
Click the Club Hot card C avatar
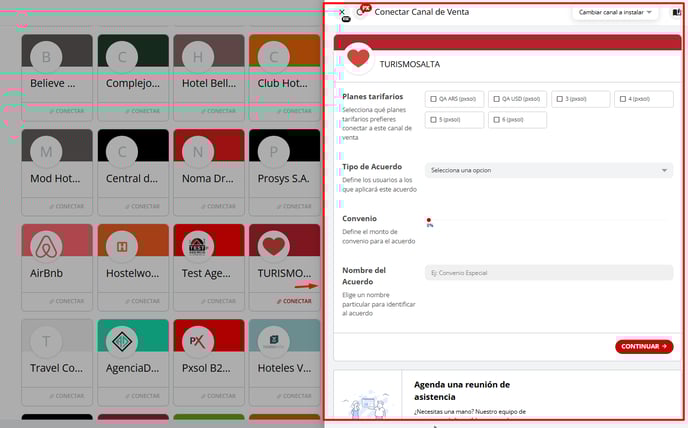click(274, 57)
